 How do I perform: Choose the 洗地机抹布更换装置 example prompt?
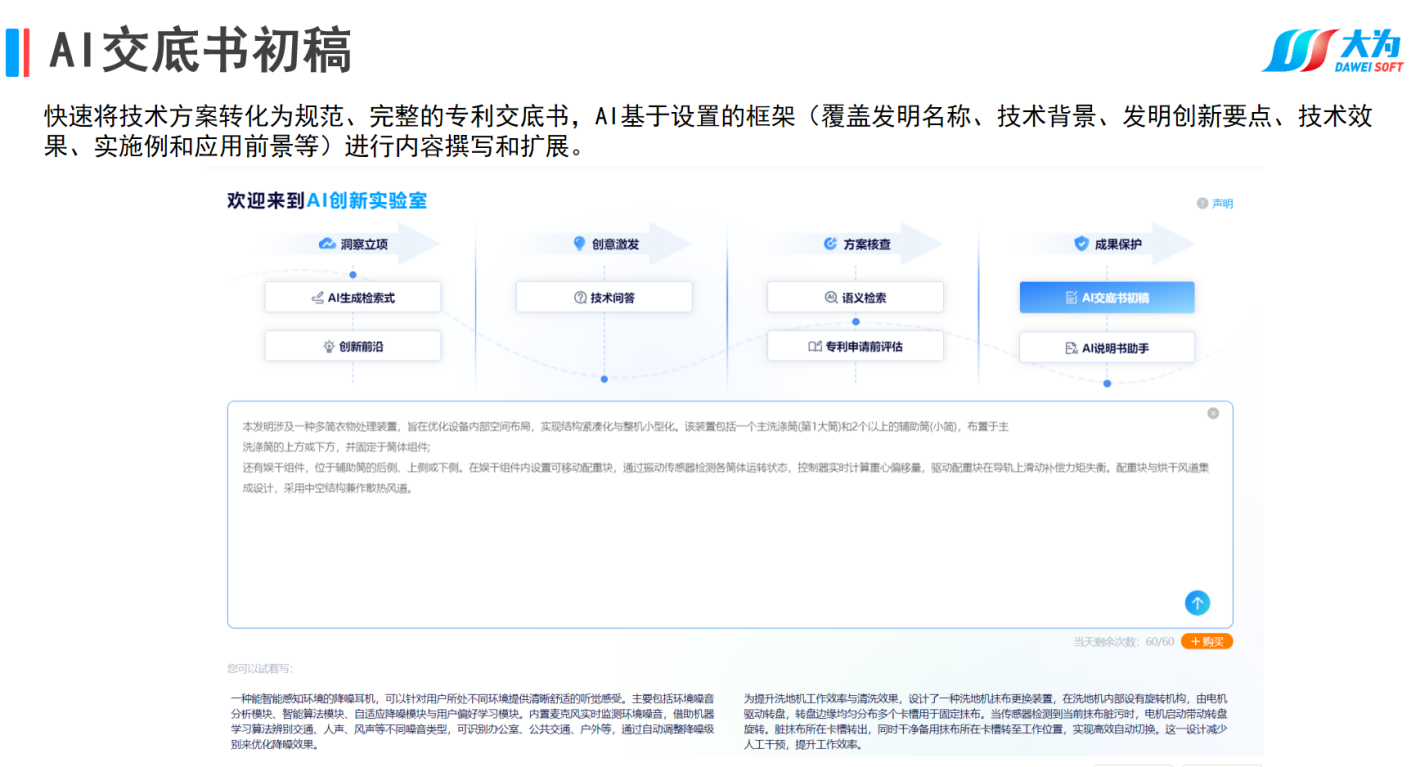pyautogui.click(x=987, y=721)
